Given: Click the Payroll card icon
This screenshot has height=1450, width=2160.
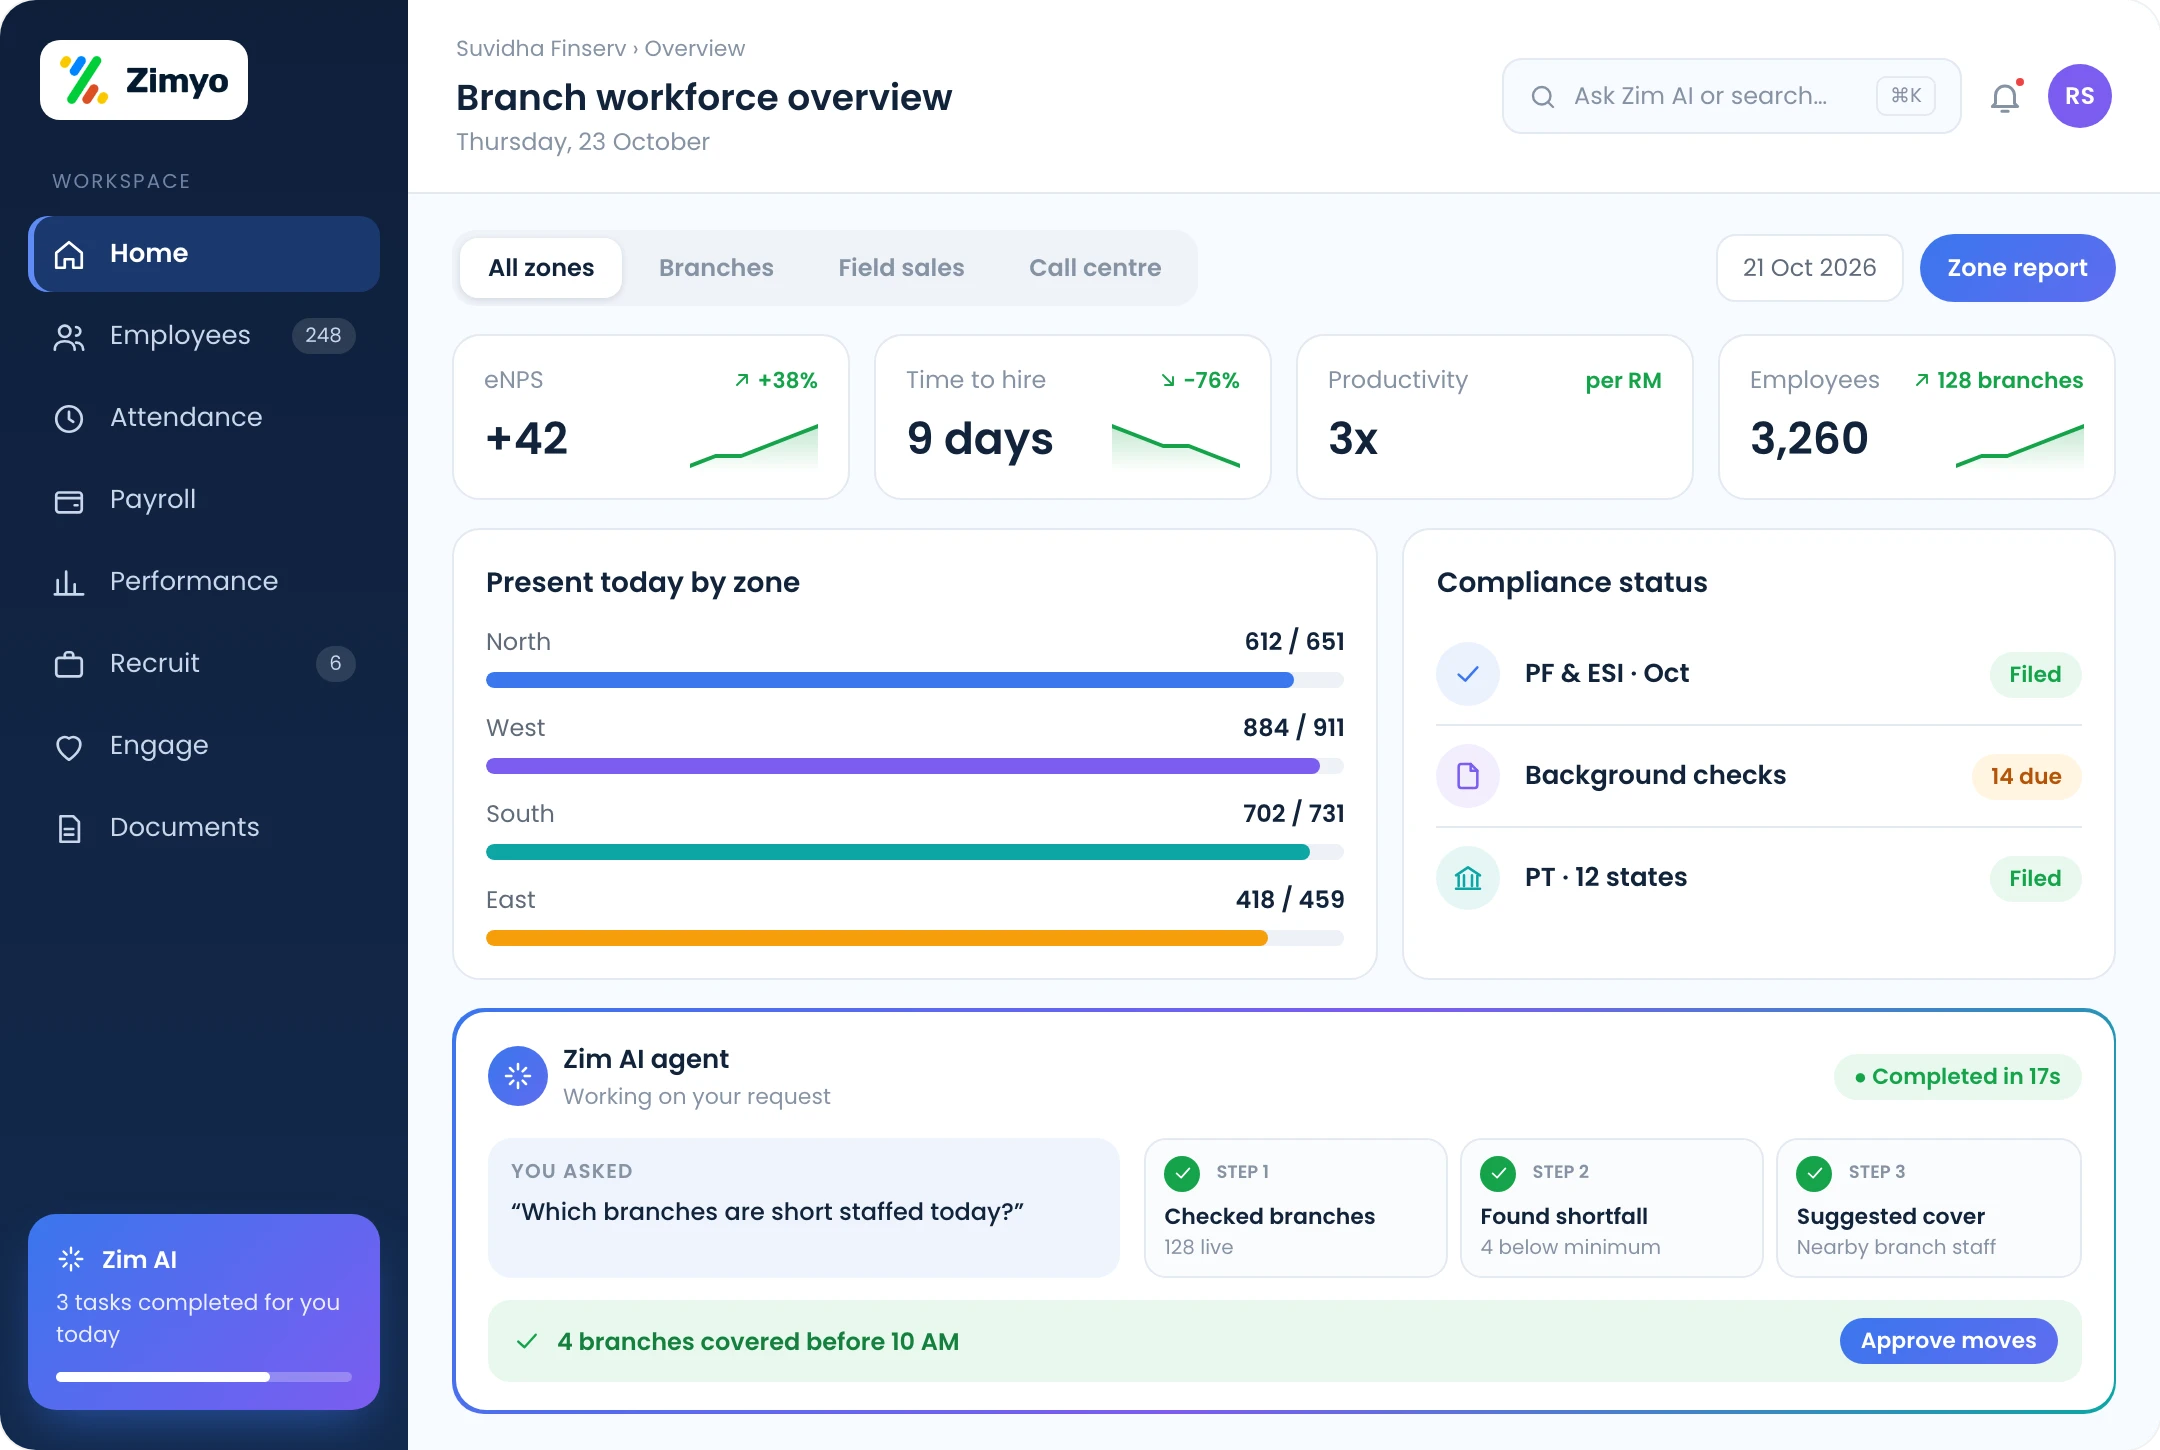Looking at the screenshot, I should coord(69,501).
